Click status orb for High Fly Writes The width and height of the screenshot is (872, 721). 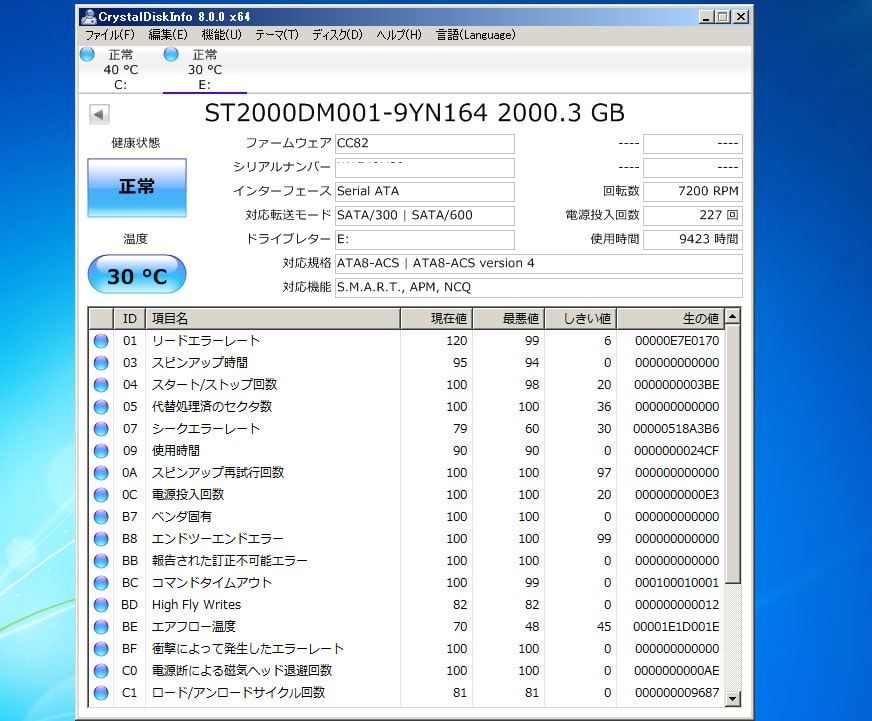click(x=101, y=605)
